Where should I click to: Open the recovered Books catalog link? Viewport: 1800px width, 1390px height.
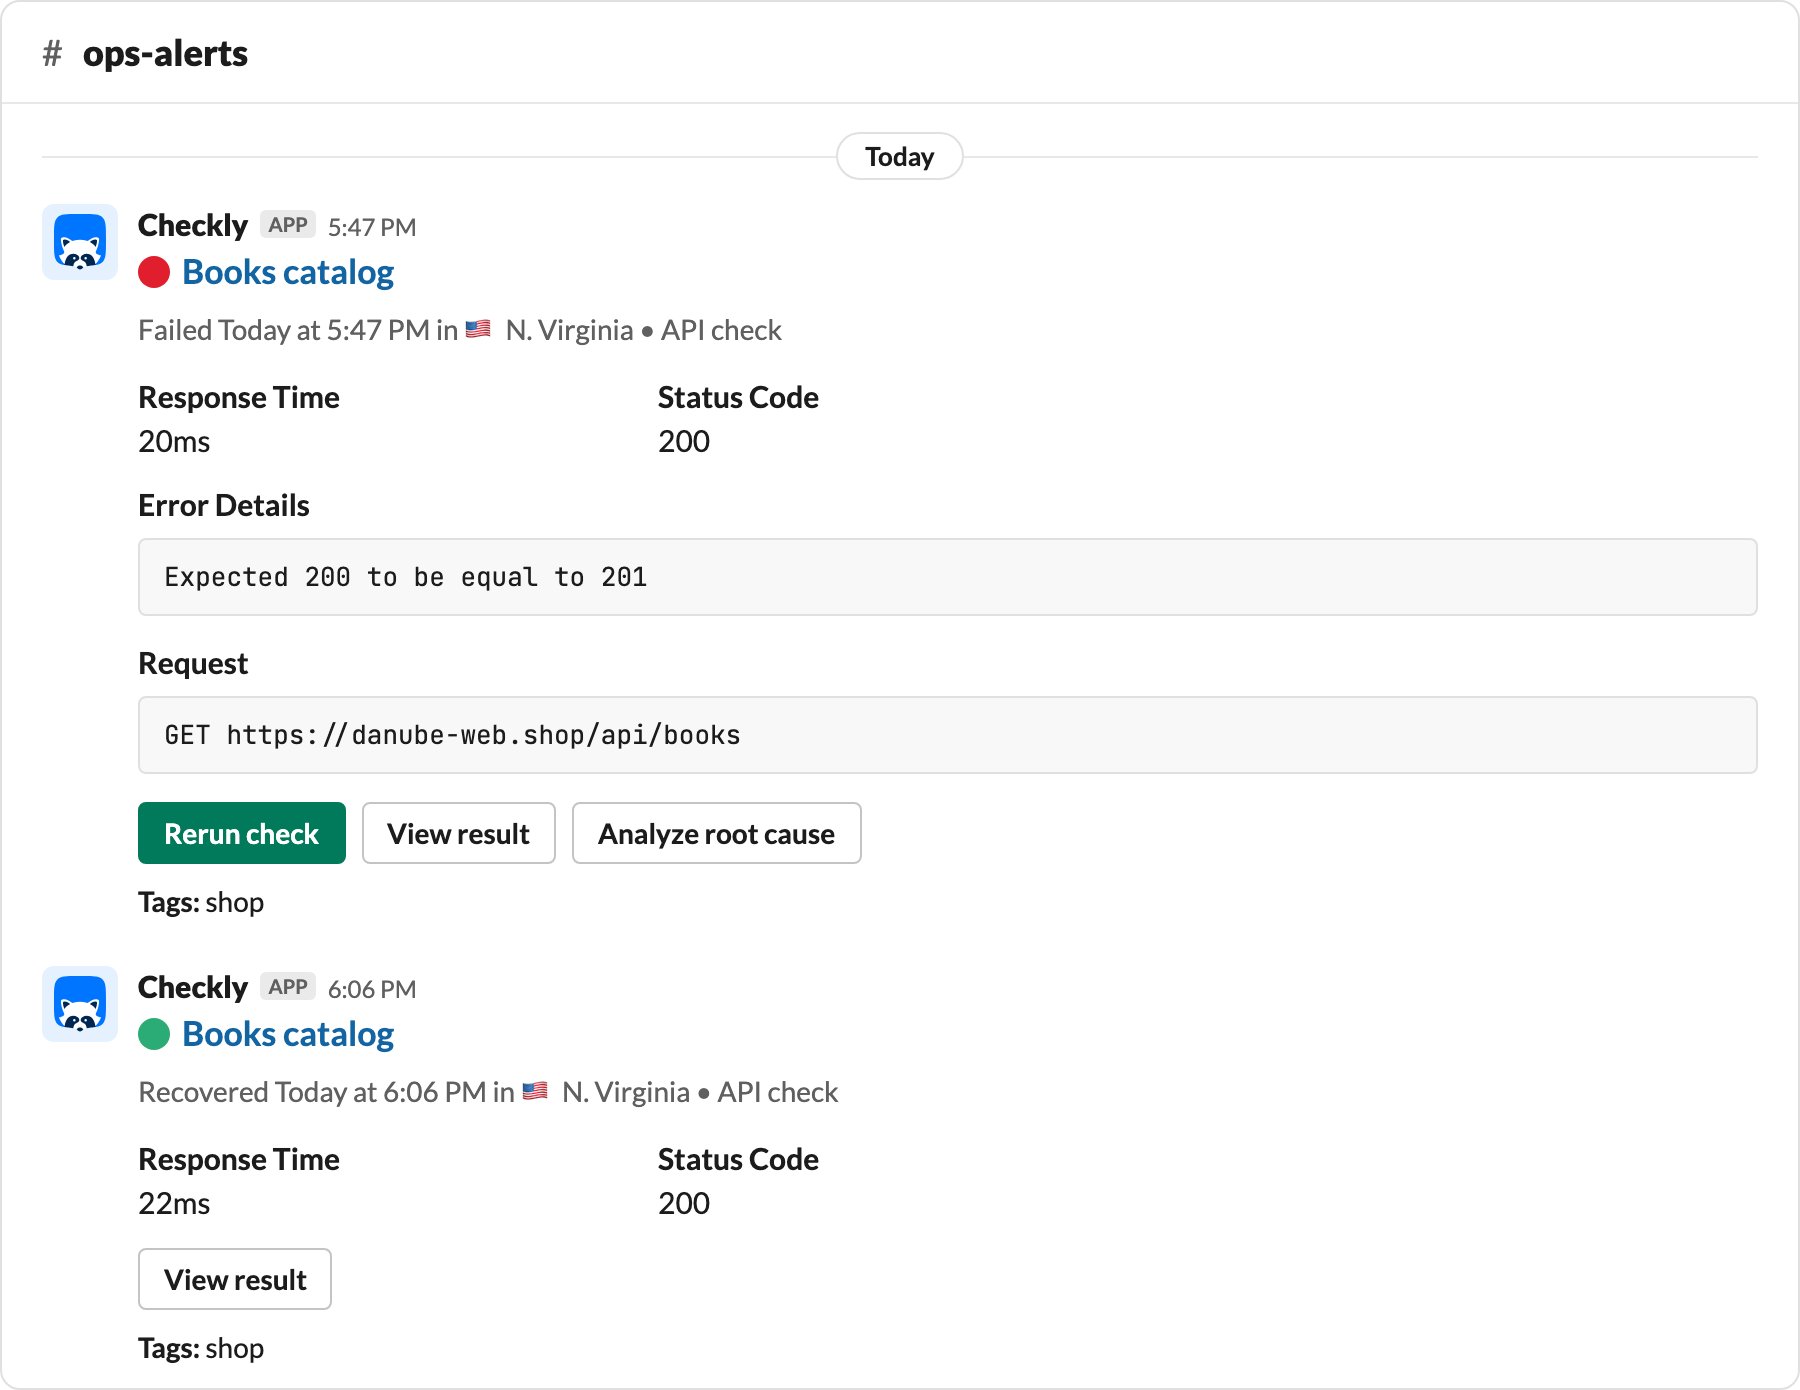(288, 1034)
